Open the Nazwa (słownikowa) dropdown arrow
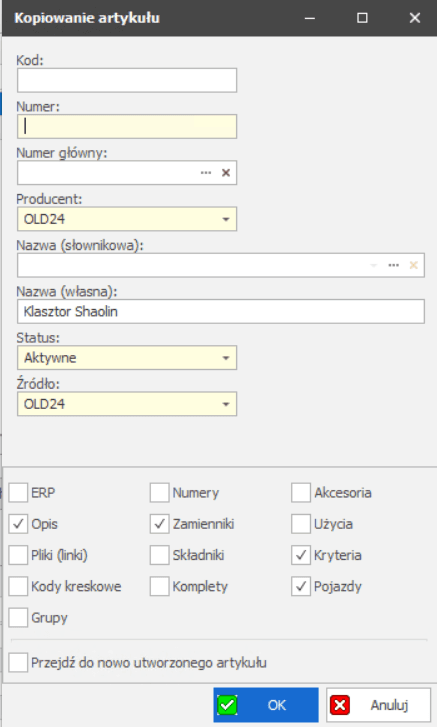This screenshot has width=437, height=727. pyautogui.click(x=374, y=265)
